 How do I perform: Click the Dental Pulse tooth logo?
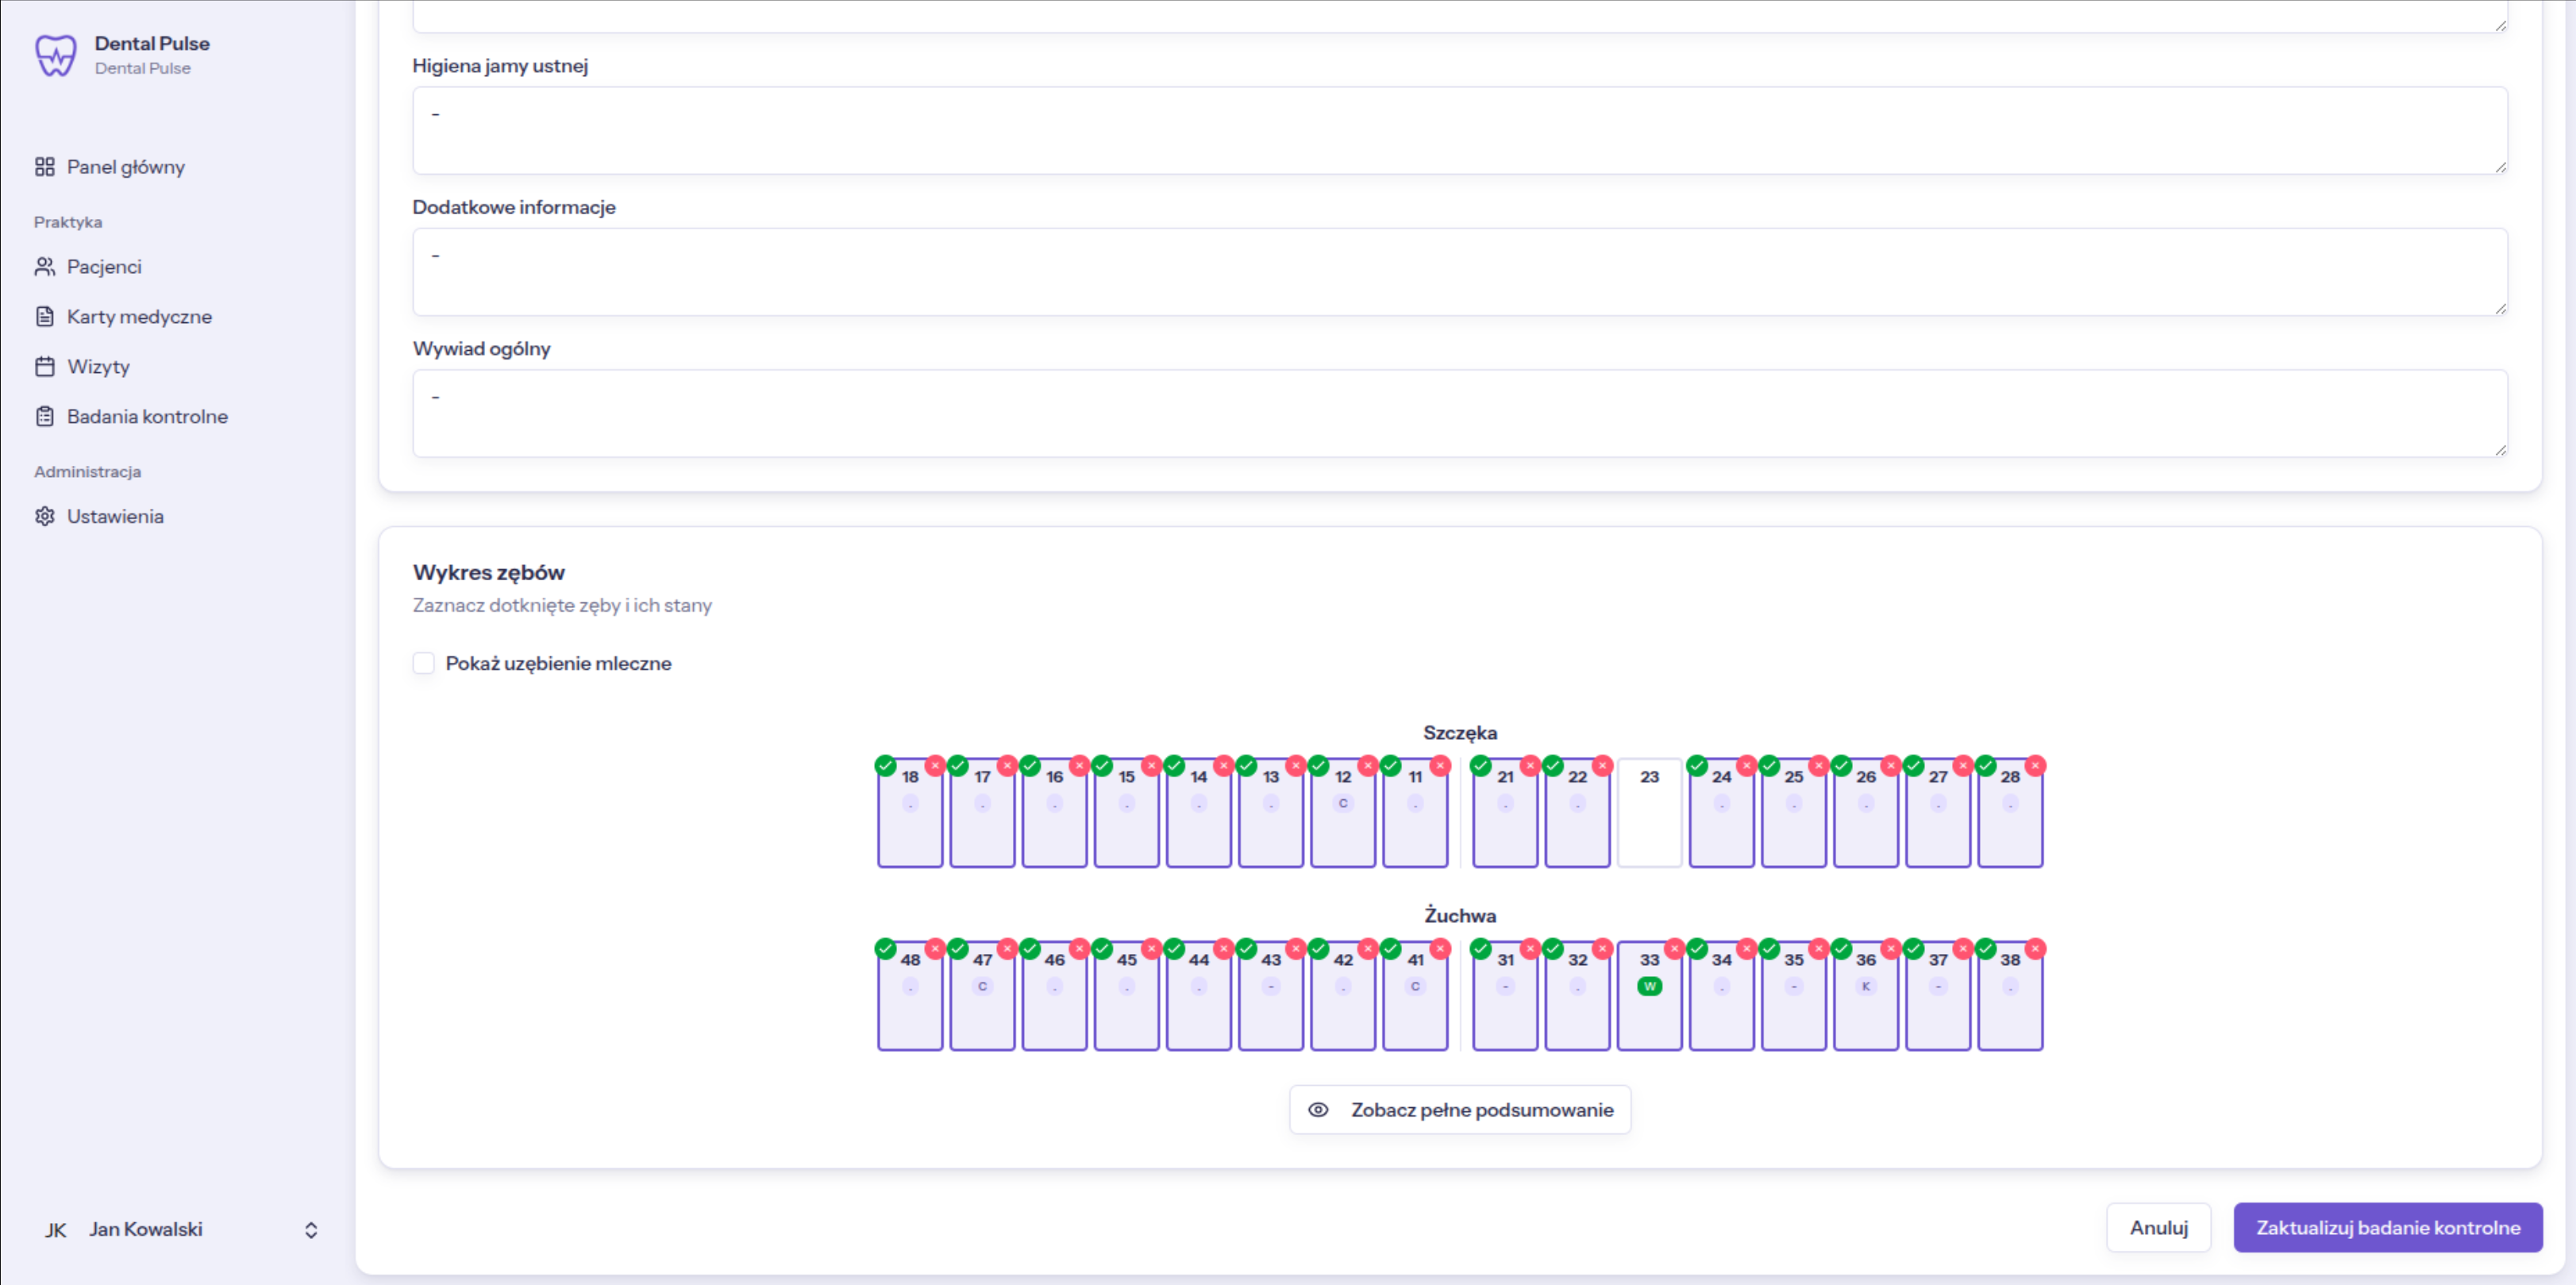pyautogui.click(x=56, y=55)
